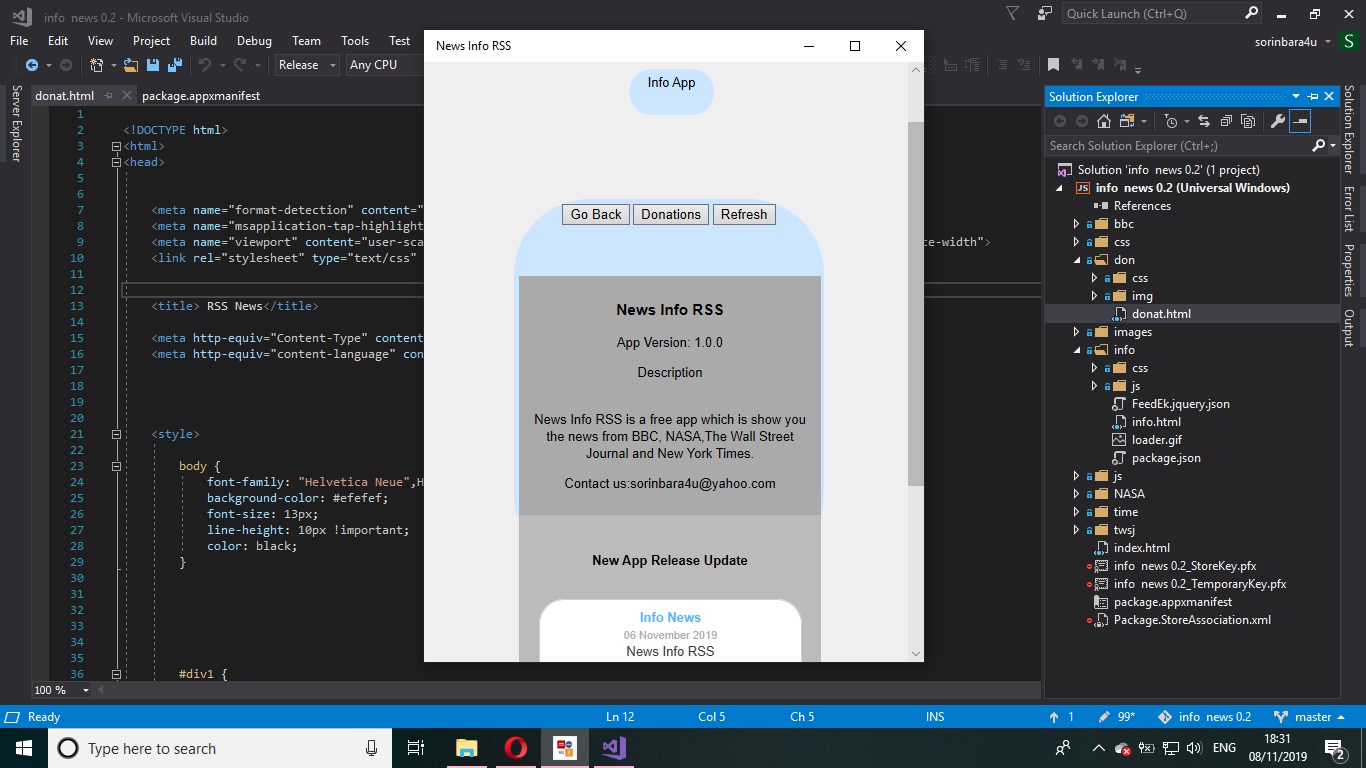This screenshot has height=768, width=1366.
Task: Click the Go Back button in app
Action: click(596, 214)
